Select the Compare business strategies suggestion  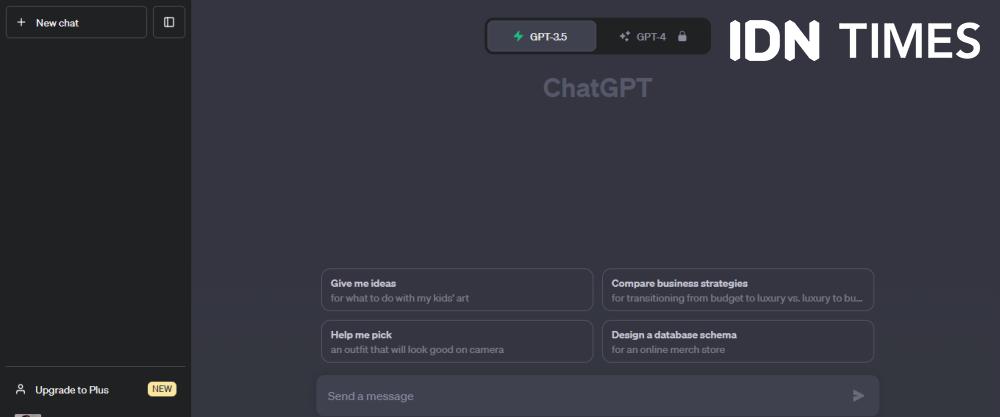point(738,289)
